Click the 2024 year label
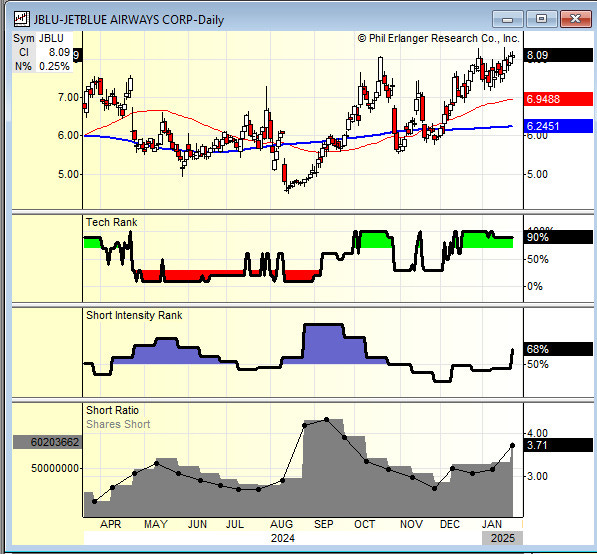This screenshot has width=597, height=554. (283, 538)
